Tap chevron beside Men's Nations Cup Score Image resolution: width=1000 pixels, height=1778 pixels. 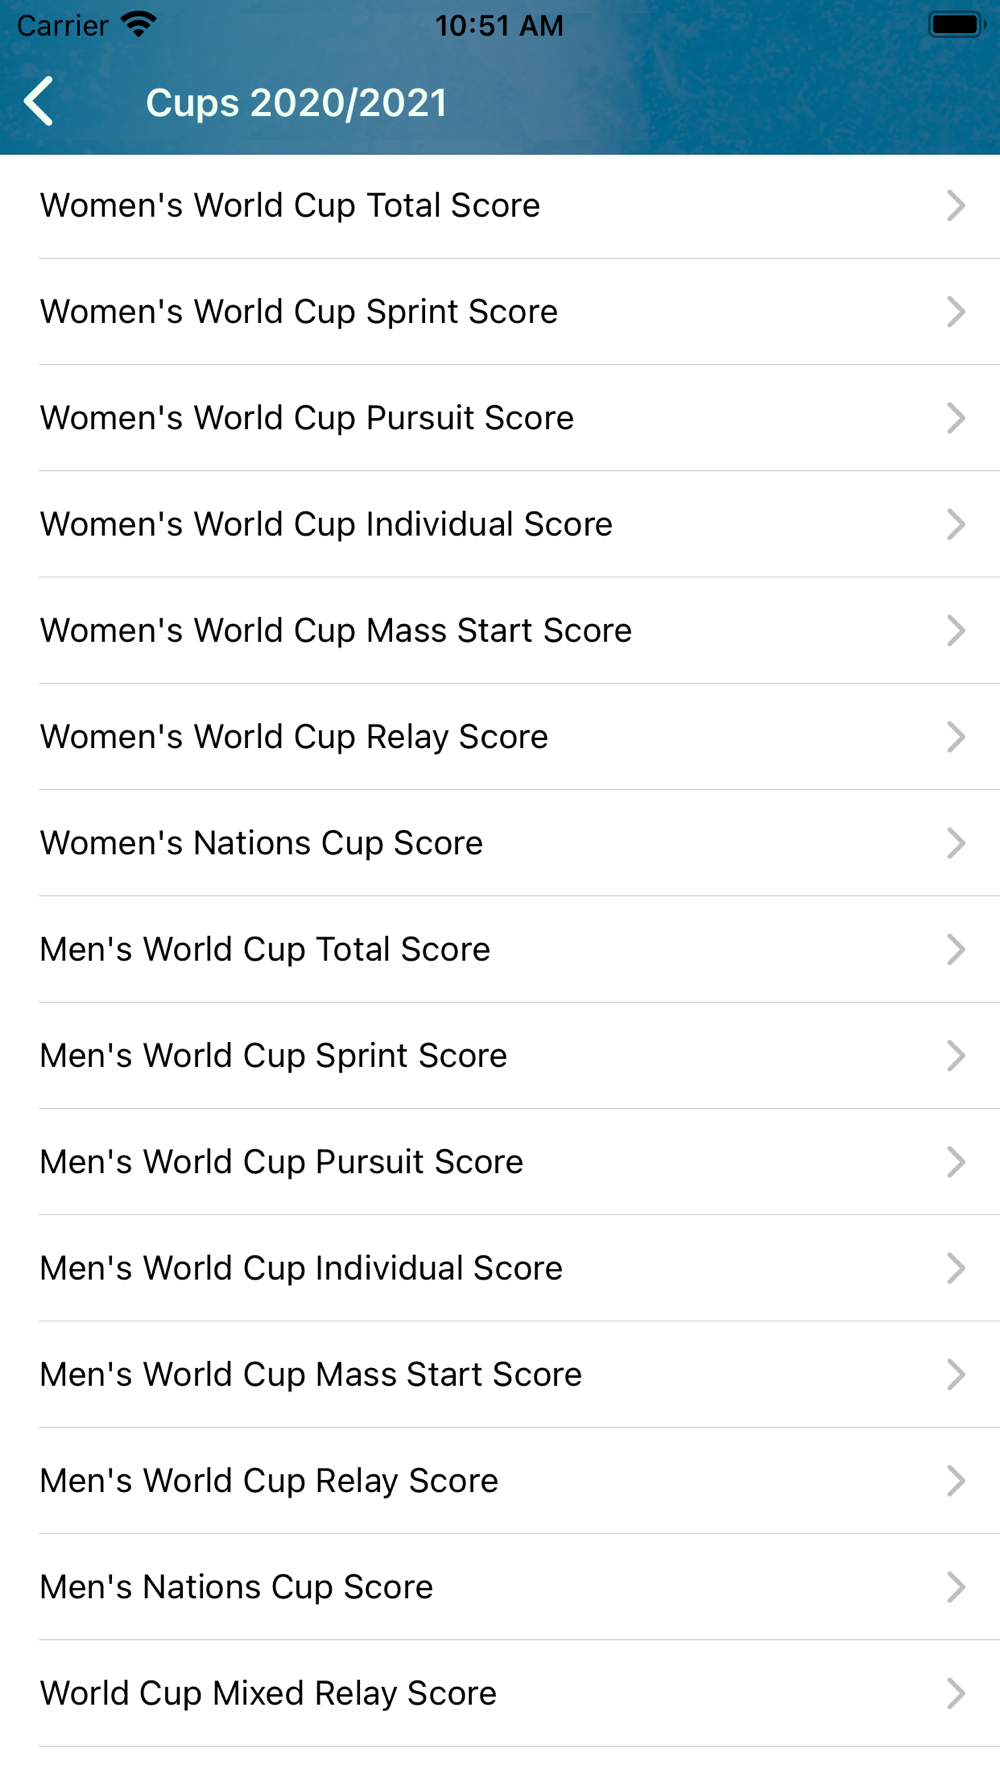956,1587
